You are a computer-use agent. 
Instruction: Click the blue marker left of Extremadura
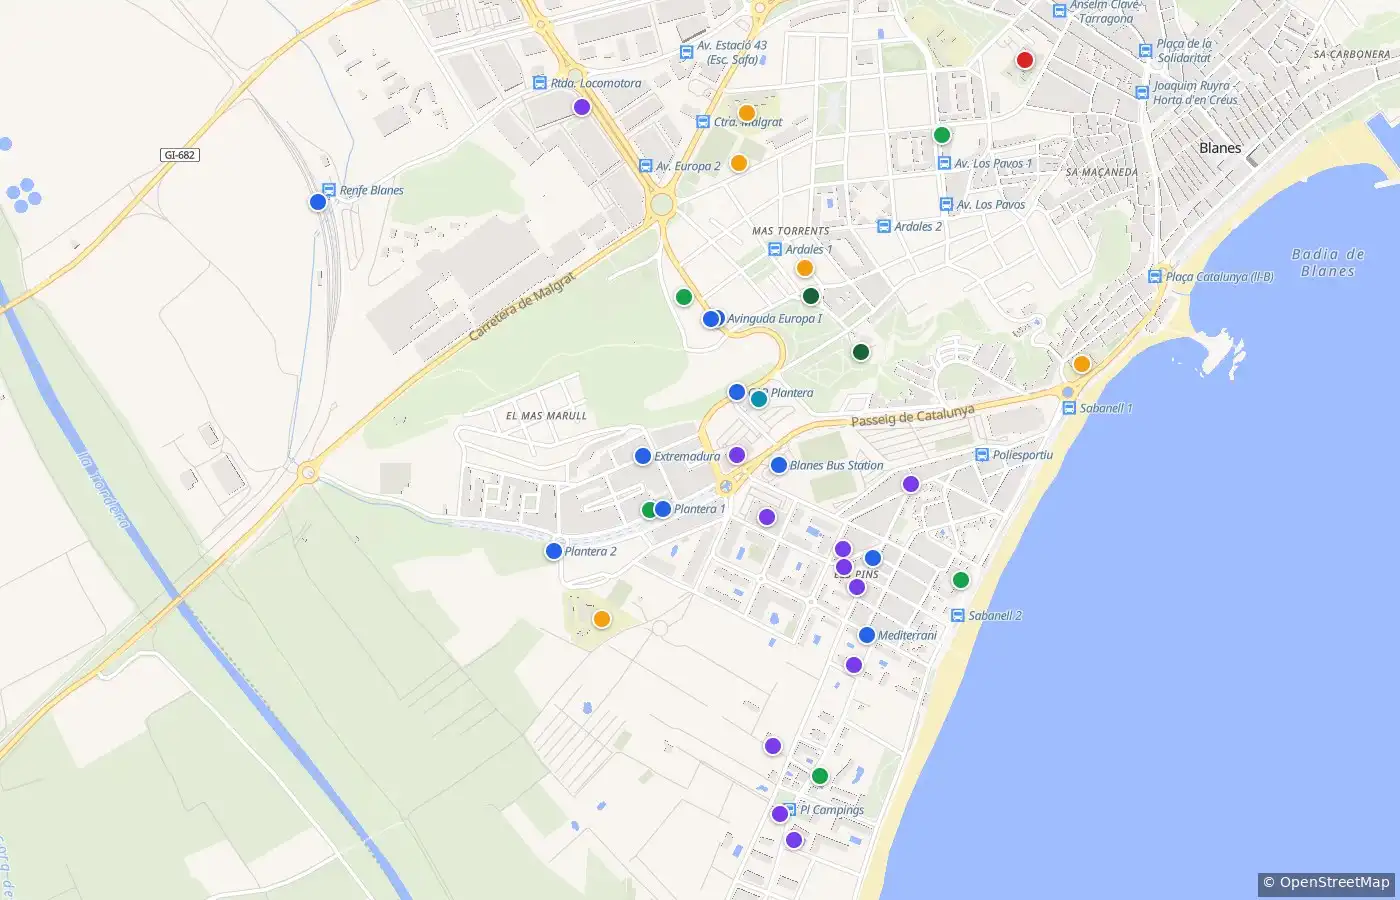[643, 456]
